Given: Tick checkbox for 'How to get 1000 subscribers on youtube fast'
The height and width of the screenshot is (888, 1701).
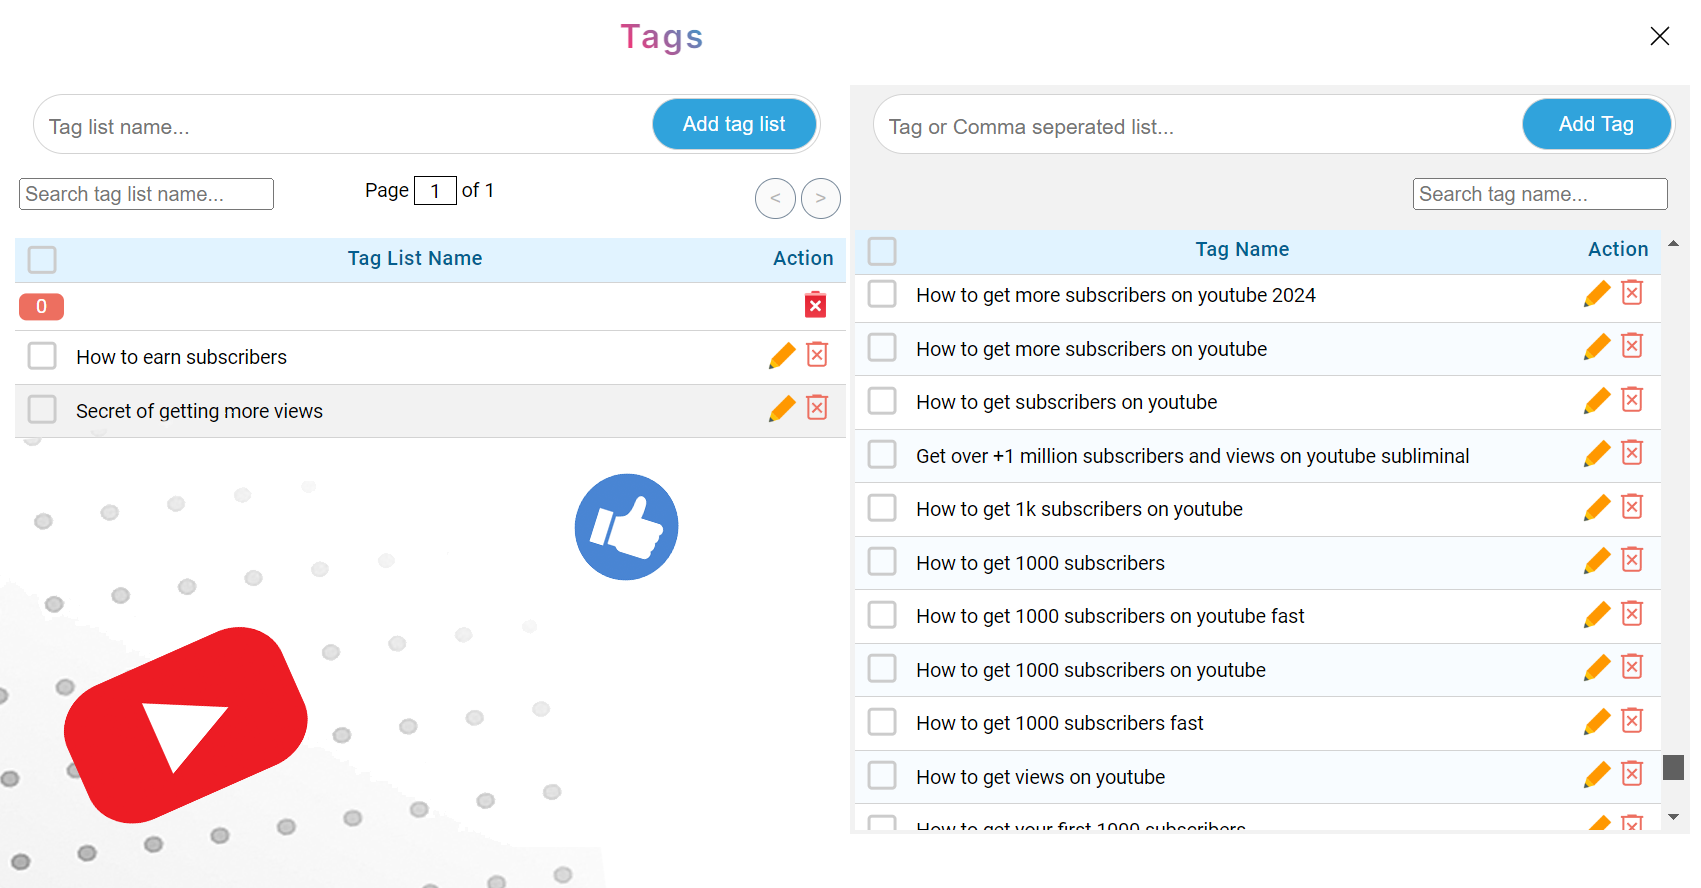Looking at the screenshot, I should coord(882,614).
